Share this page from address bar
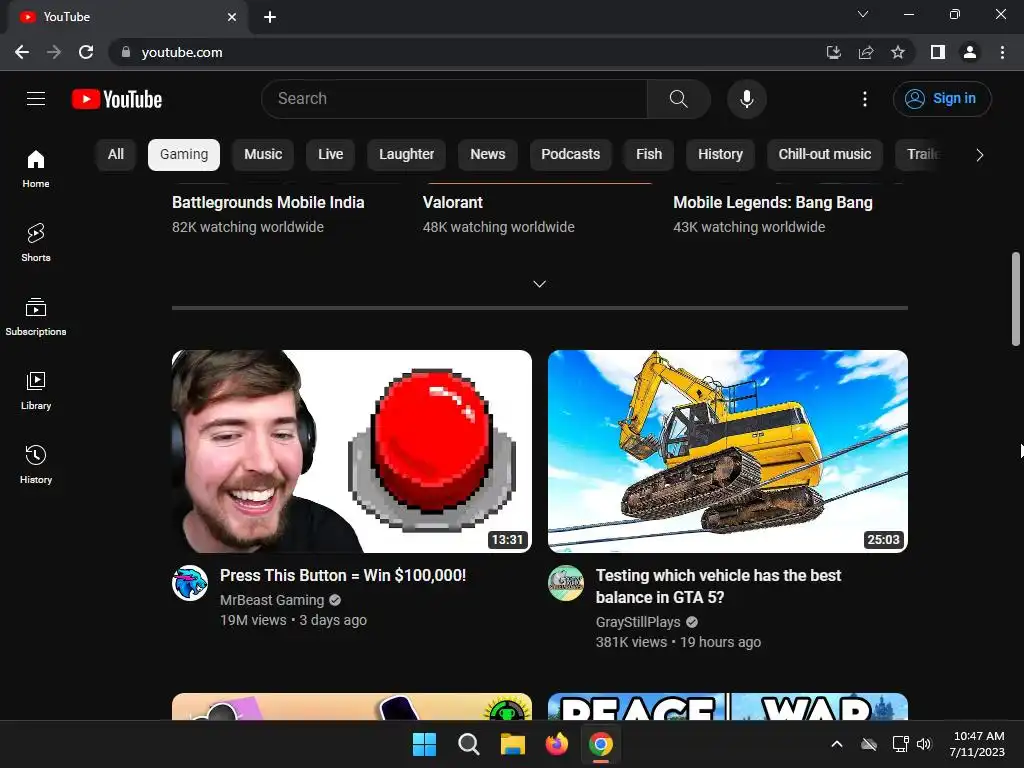The width and height of the screenshot is (1024, 768). 866,52
